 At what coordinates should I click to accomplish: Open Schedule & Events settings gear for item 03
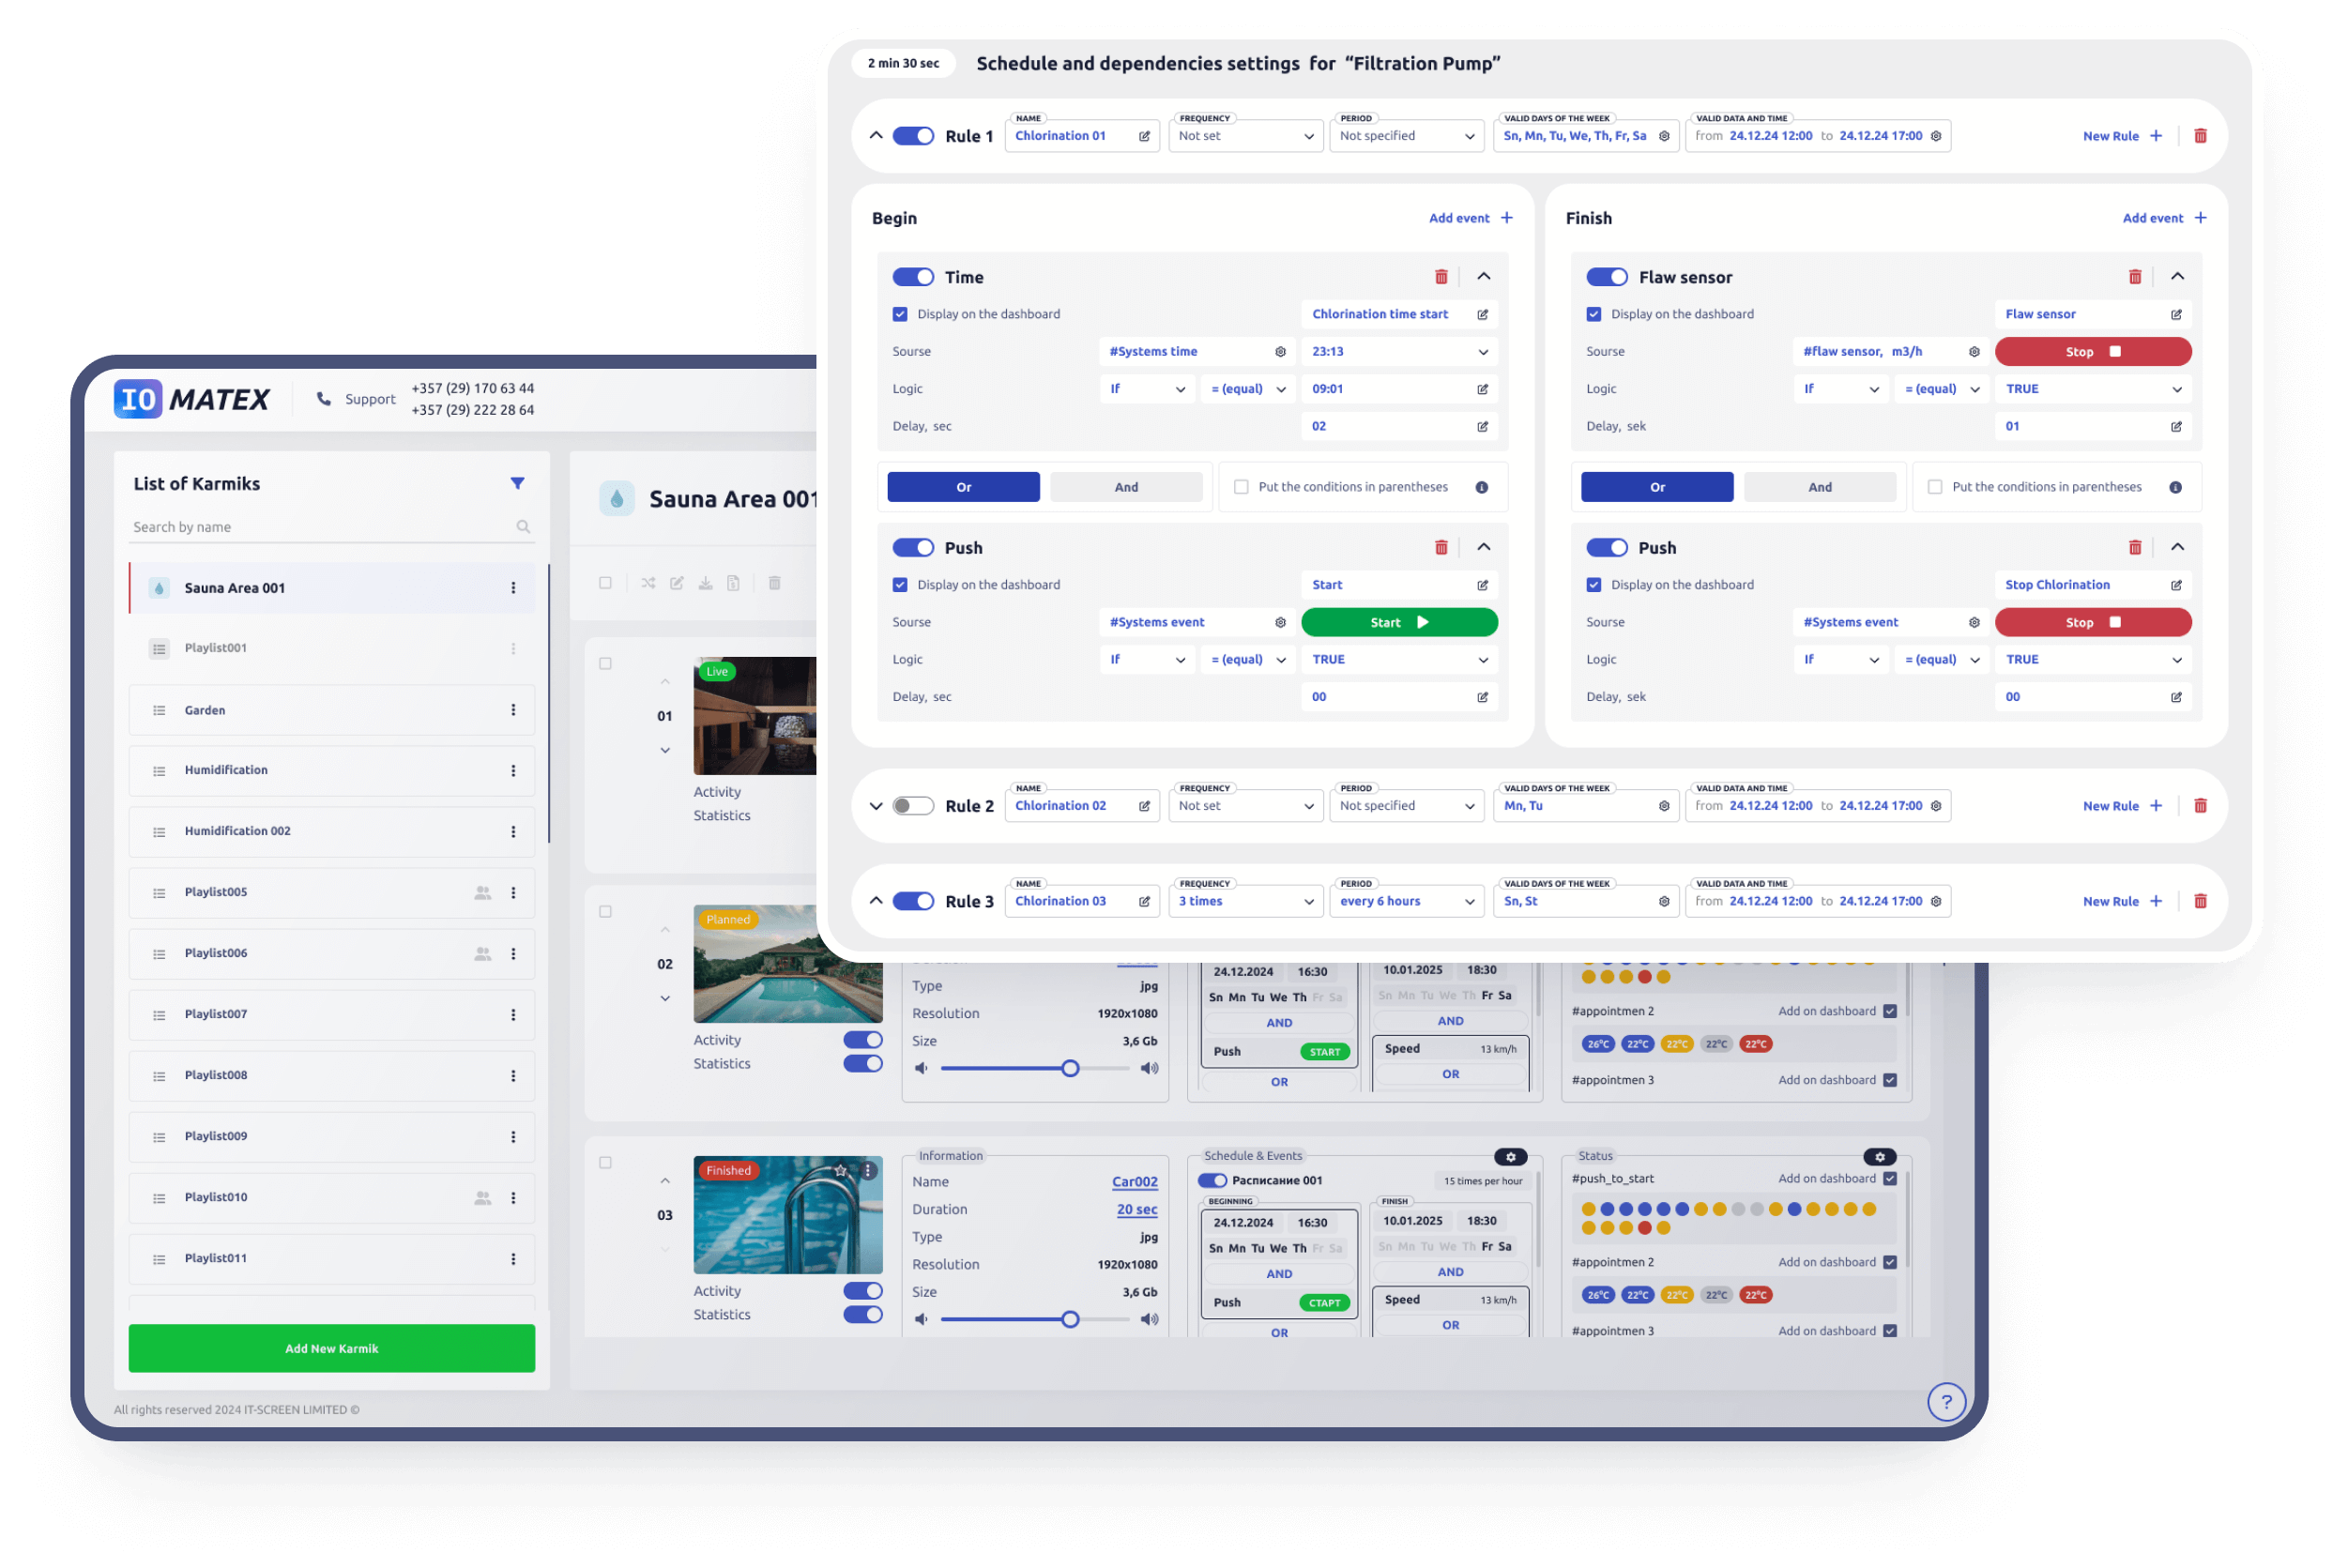pos(1511,1157)
